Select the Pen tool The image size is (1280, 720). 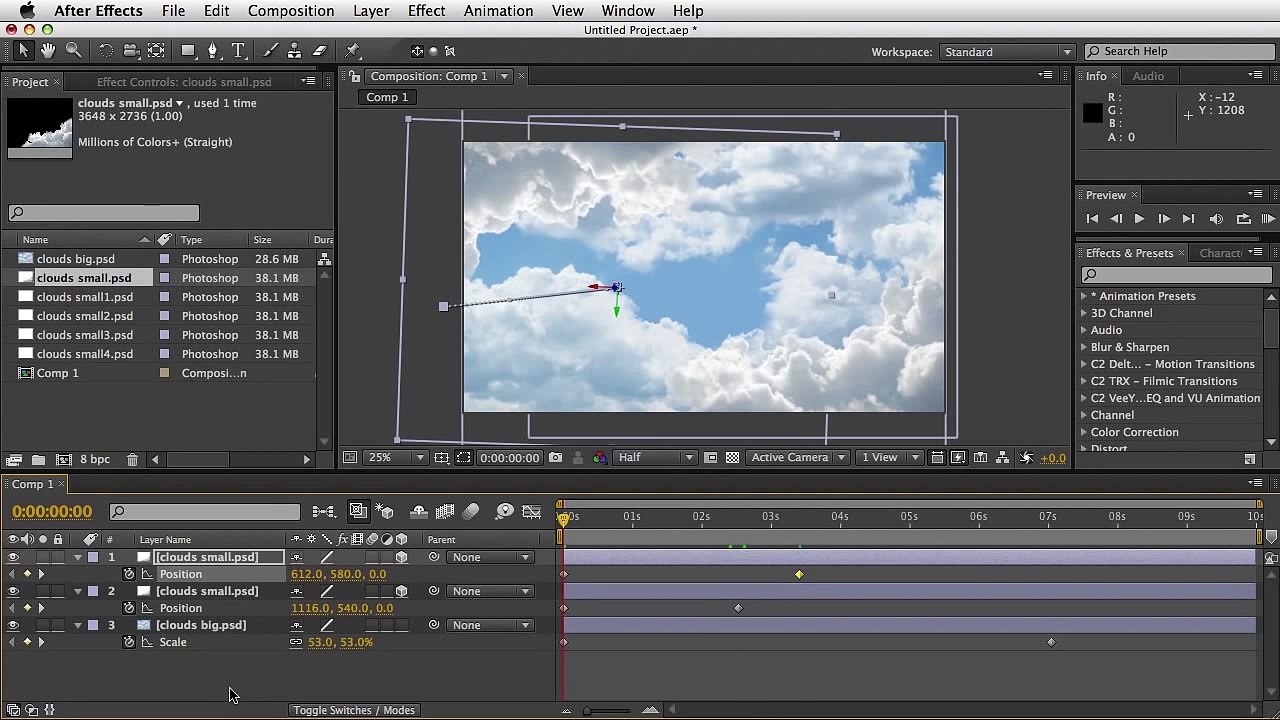point(212,50)
